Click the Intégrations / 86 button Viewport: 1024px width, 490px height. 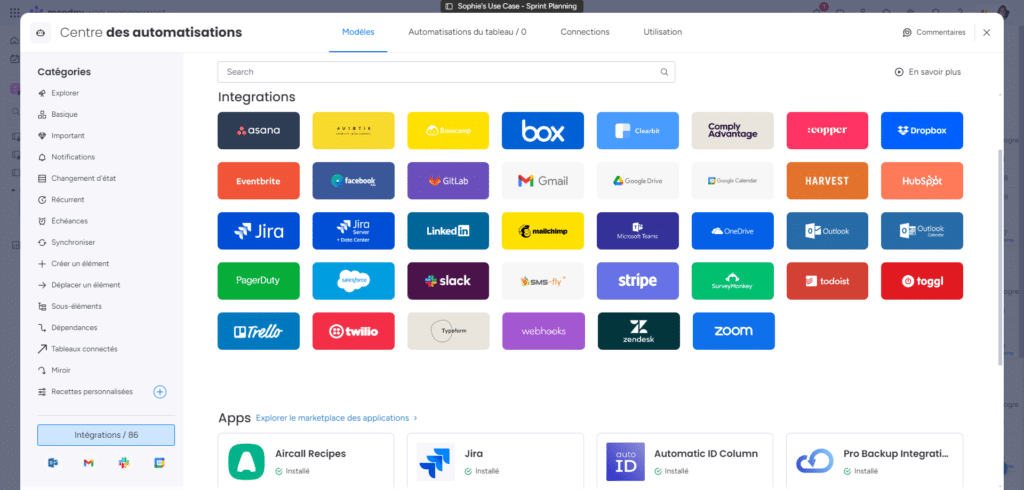point(106,435)
